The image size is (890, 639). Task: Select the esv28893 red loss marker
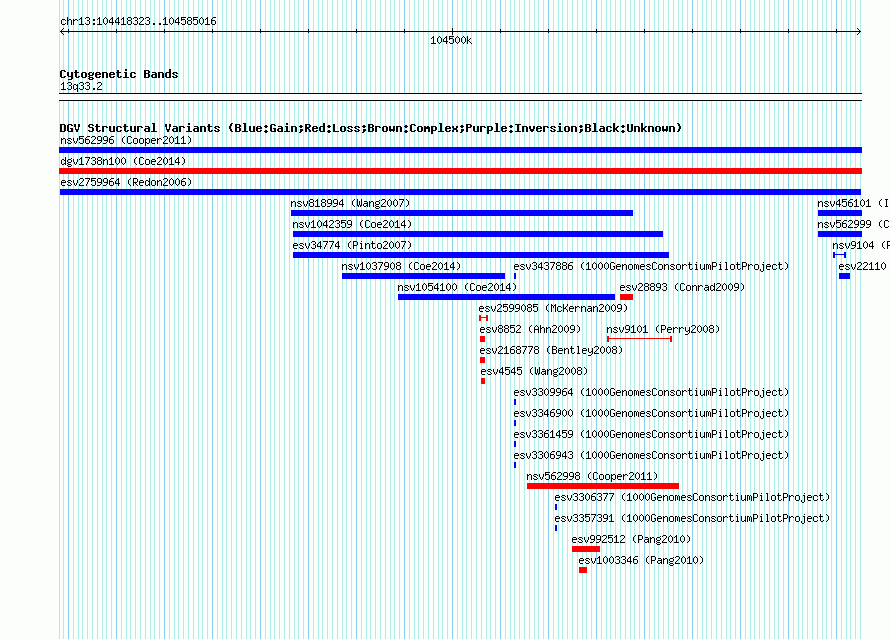[627, 297]
